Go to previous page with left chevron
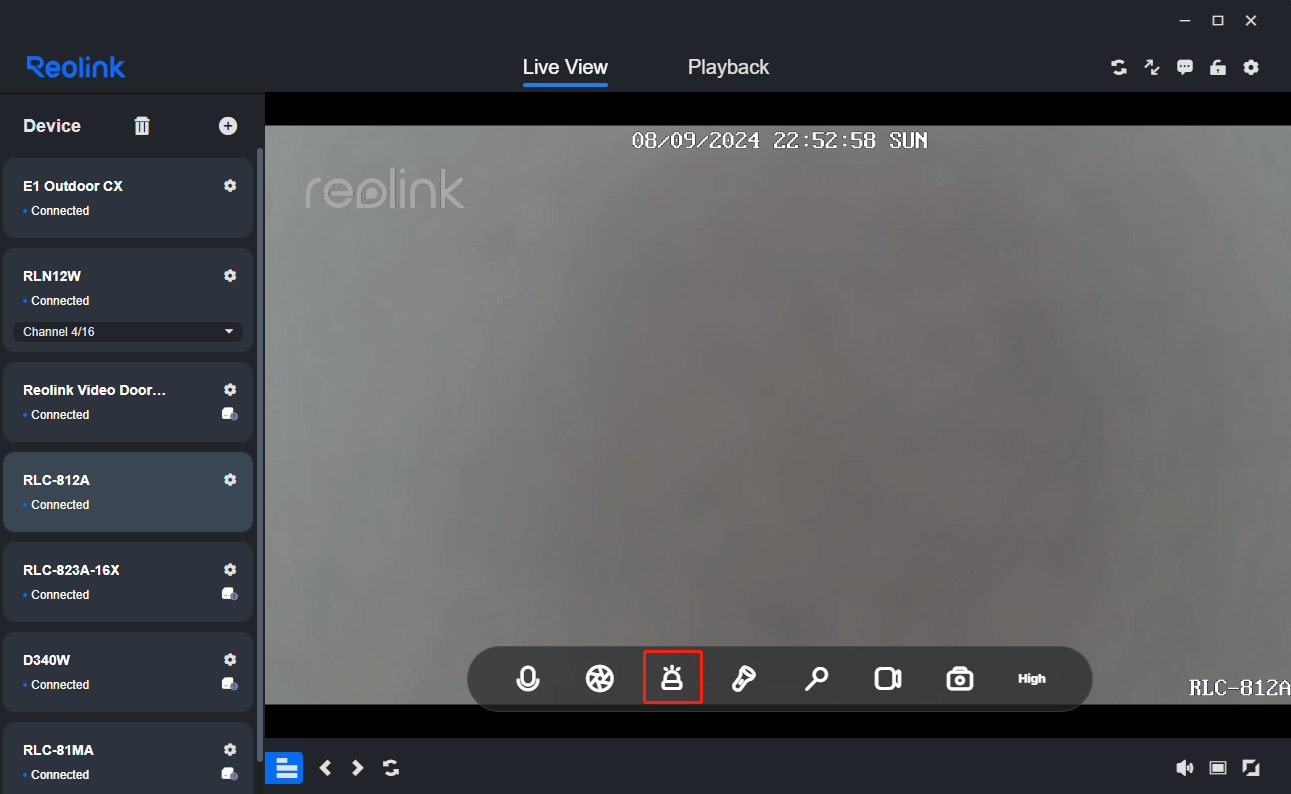The height and width of the screenshot is (794, 1291). [325, 768]
